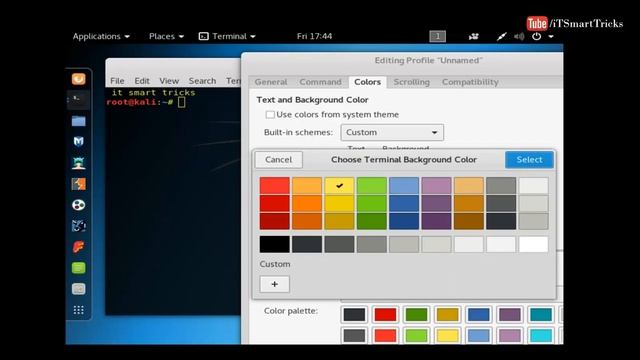This screenshot has height=360, width=640.
Task: Click the network status icon in top bar
Action: [502, 37]
